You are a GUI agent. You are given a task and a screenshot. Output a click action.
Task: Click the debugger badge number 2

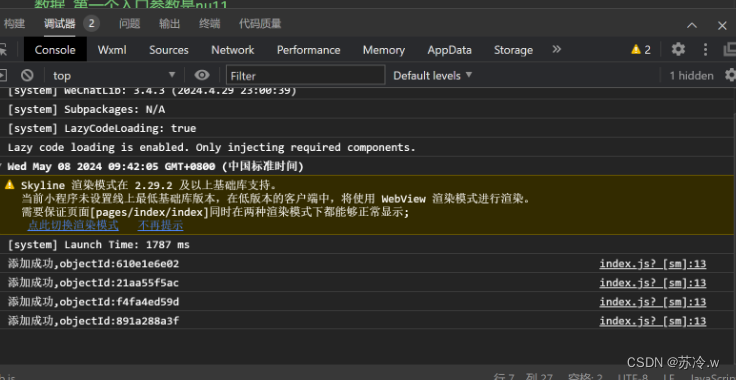coord(92,23)
